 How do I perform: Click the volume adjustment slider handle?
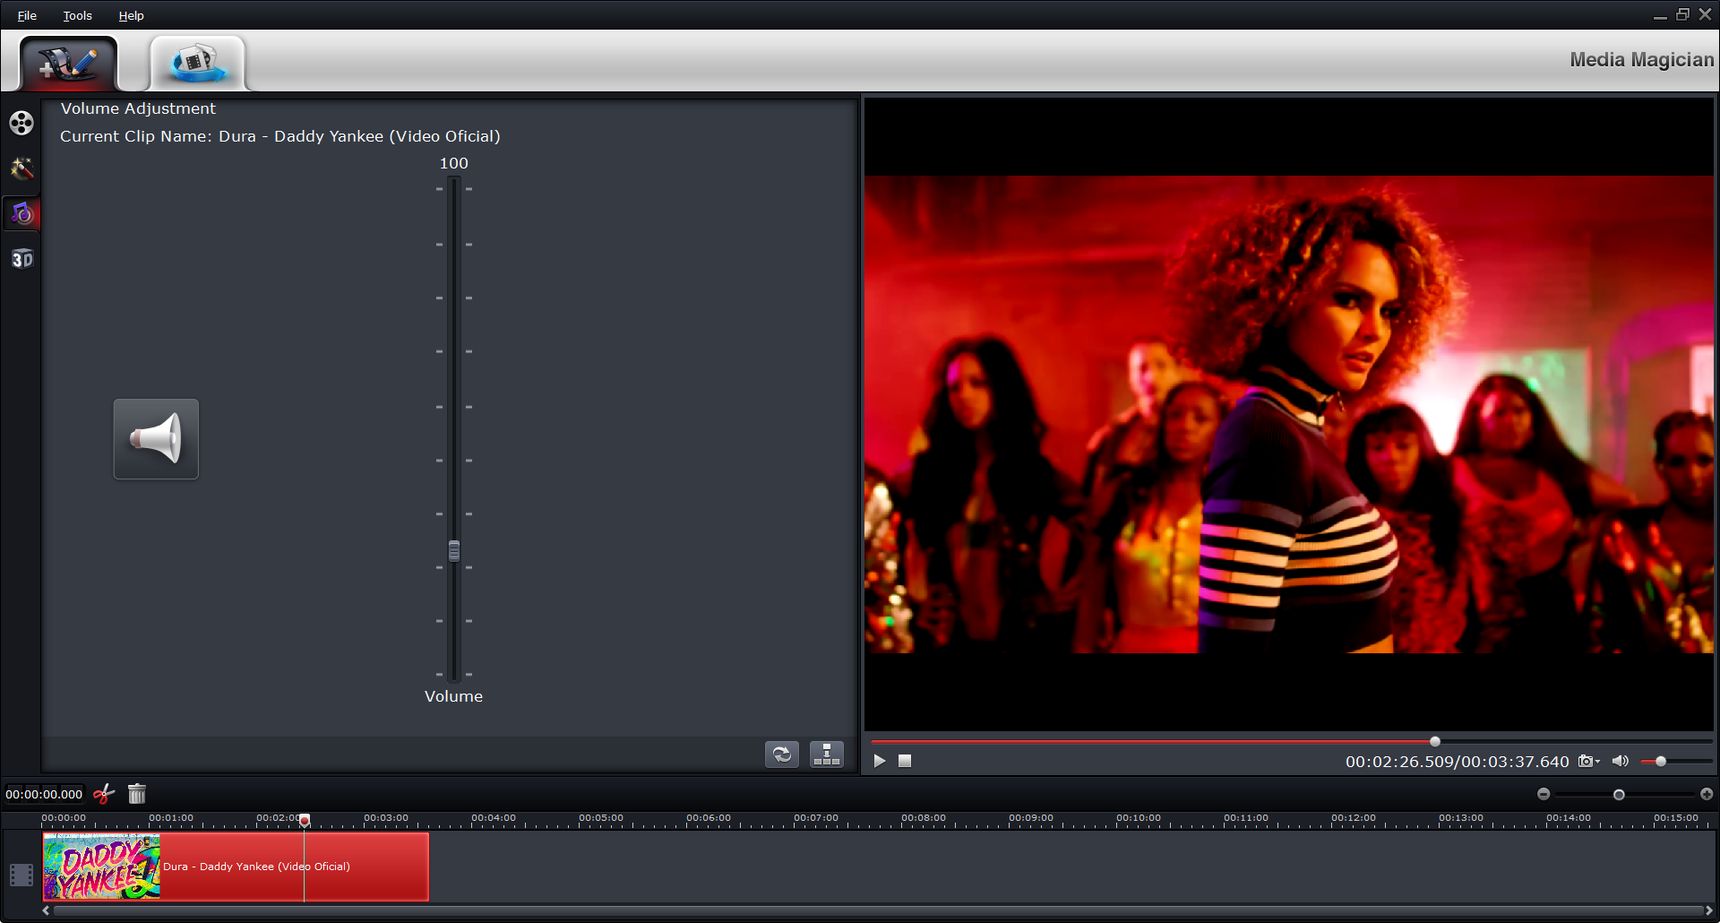[454, 551]
